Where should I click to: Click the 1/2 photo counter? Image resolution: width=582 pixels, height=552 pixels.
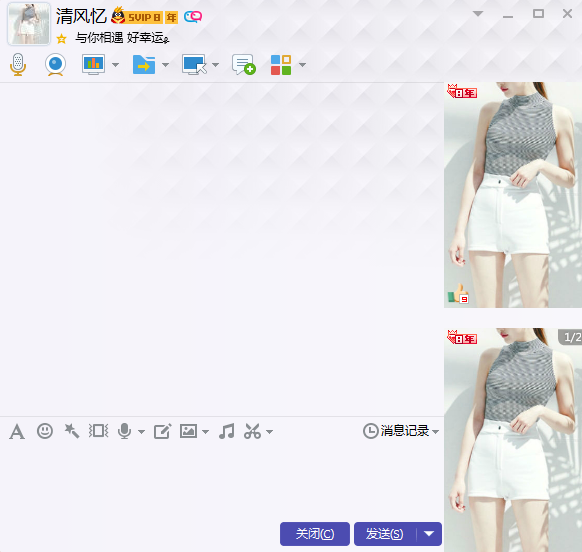(x=571, y=337)
